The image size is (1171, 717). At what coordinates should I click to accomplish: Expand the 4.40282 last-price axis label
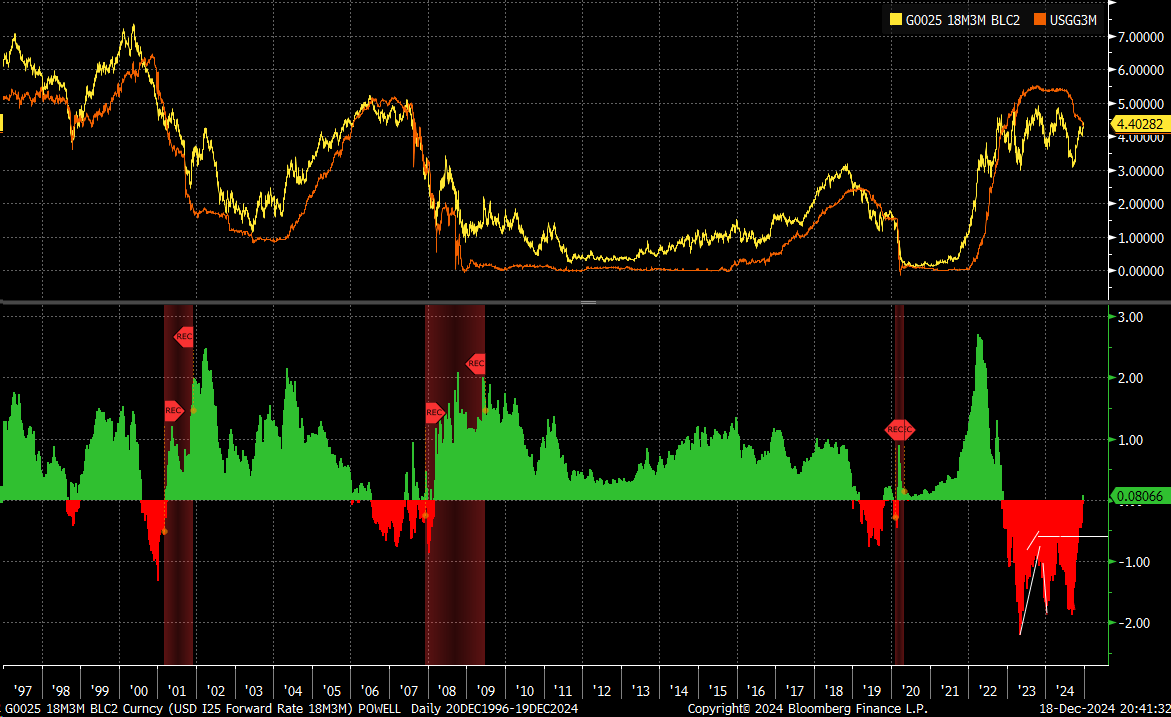click(1140, 124)
